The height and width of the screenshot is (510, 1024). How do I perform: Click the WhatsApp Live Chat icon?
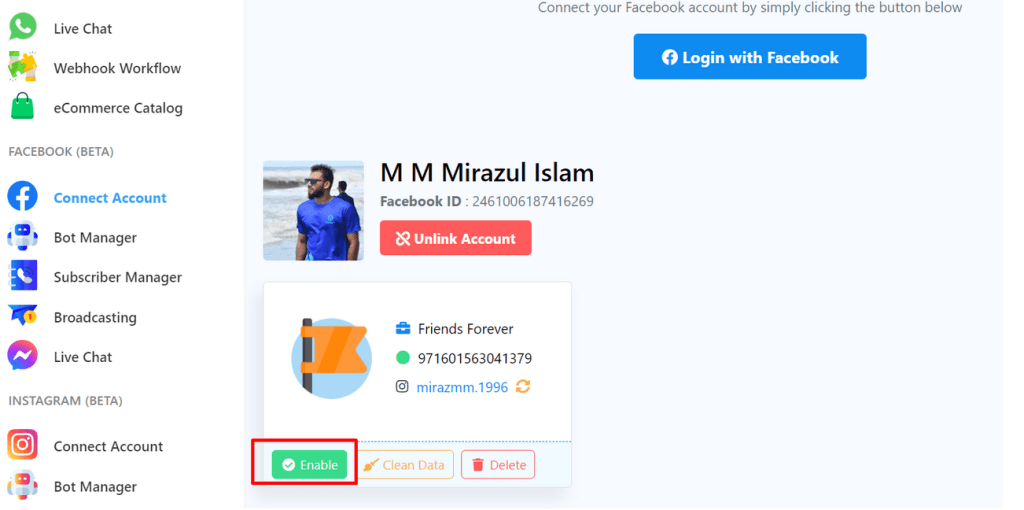[x=22, y=27]
